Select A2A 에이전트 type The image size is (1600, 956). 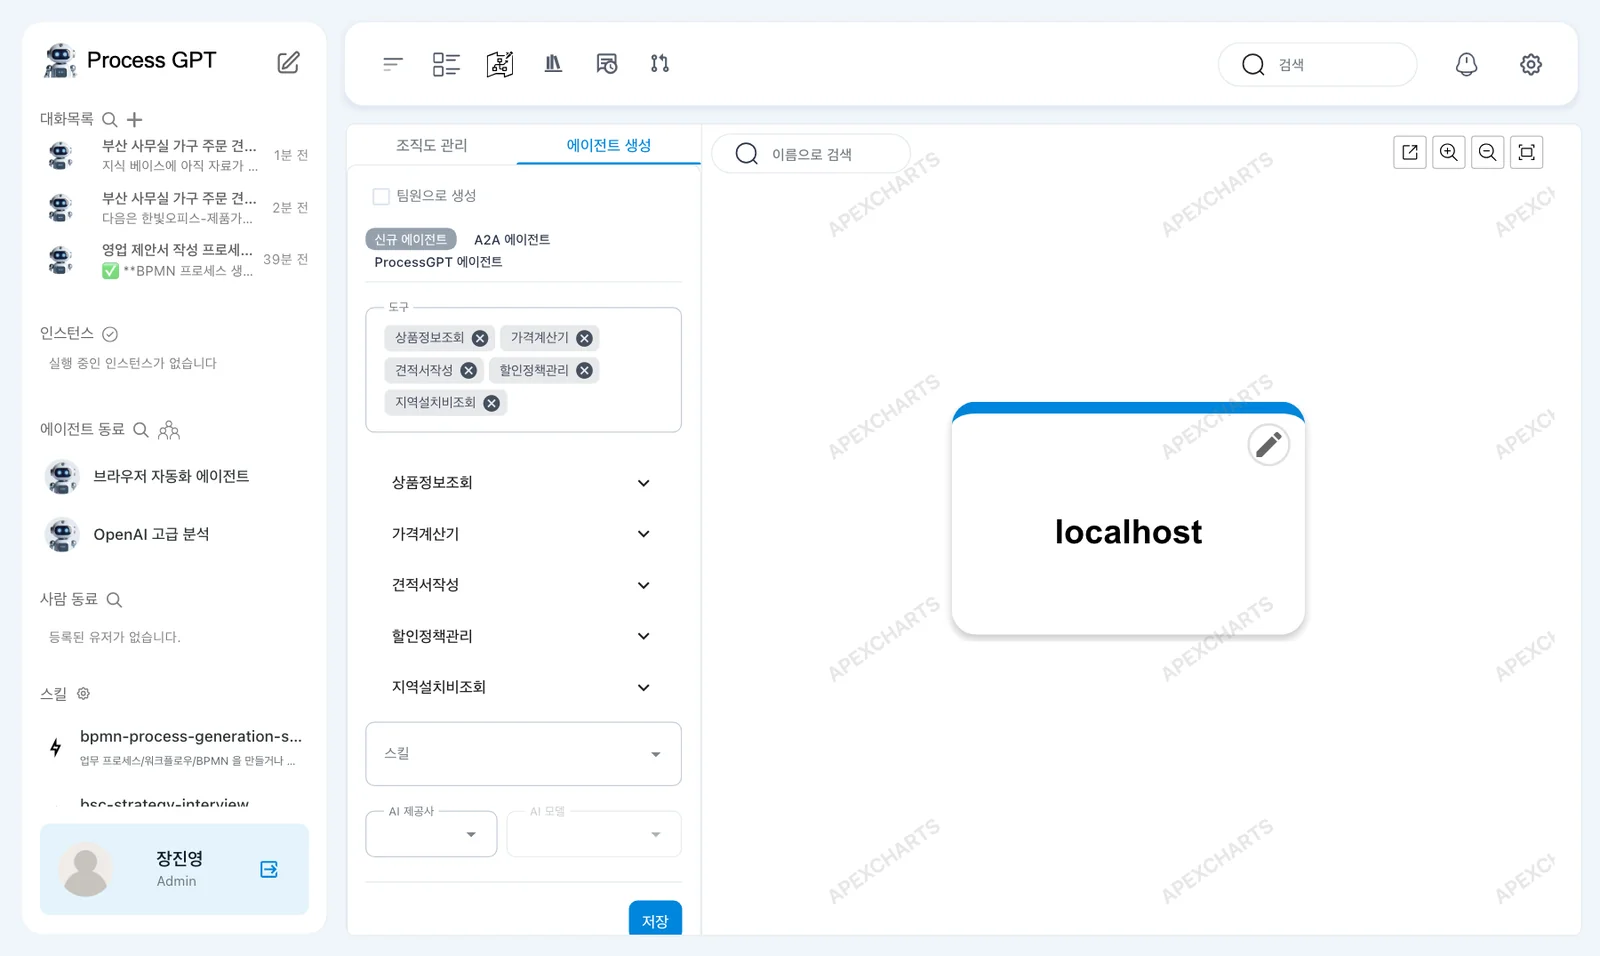(x=512, y=240)
